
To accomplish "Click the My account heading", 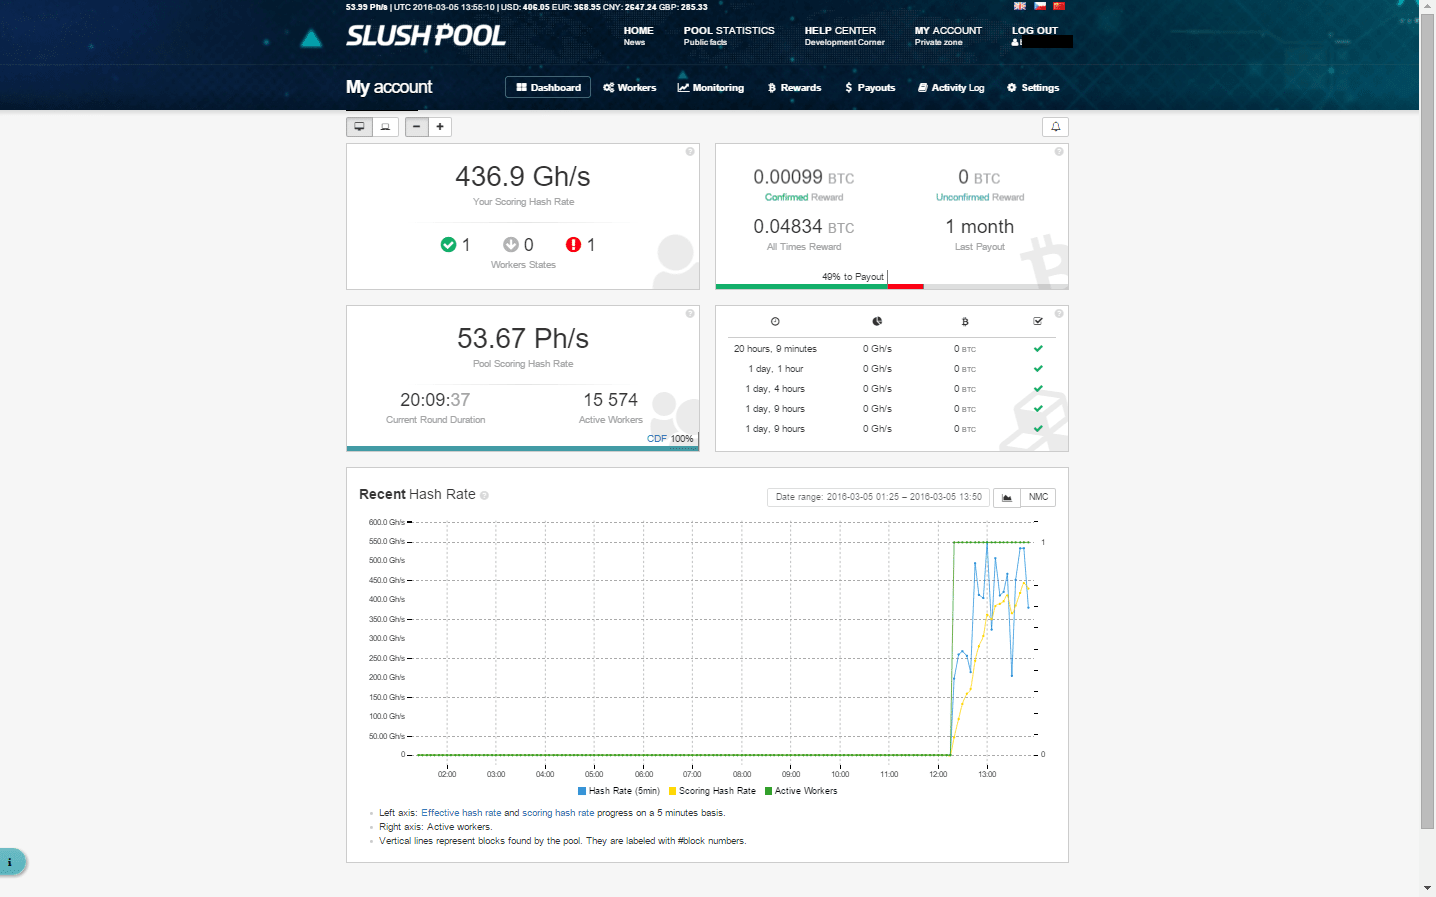I will 389,87.
